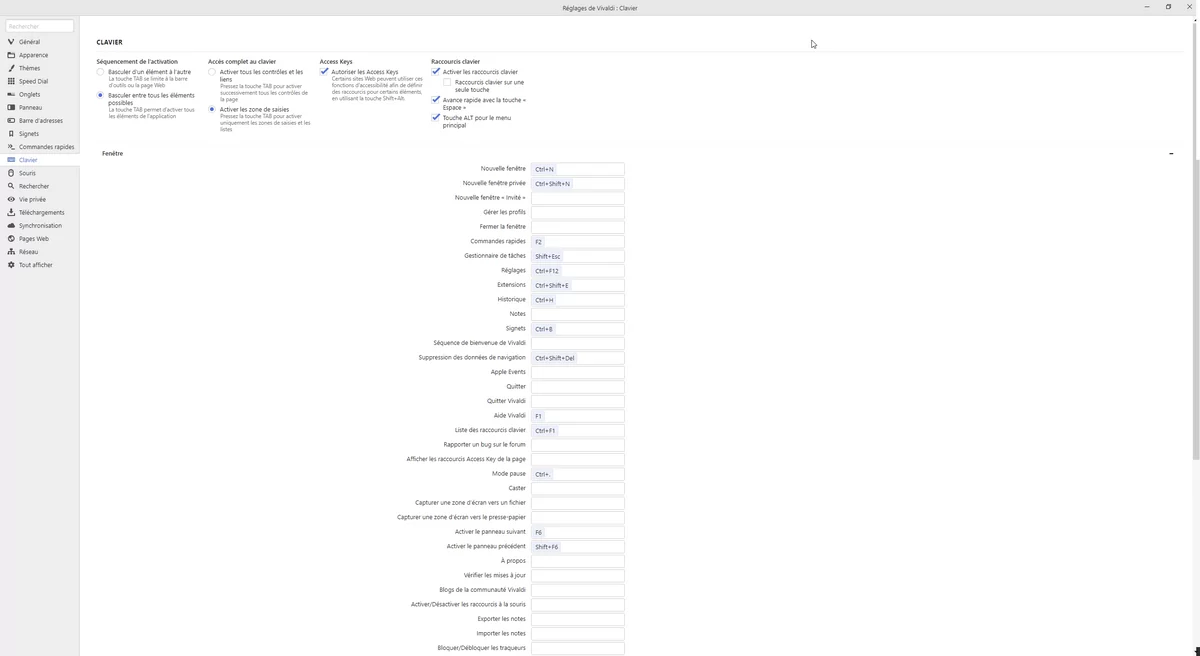Click the Apparence icon in sidebar
This screenshot has width=1200, height=656.
11,55
